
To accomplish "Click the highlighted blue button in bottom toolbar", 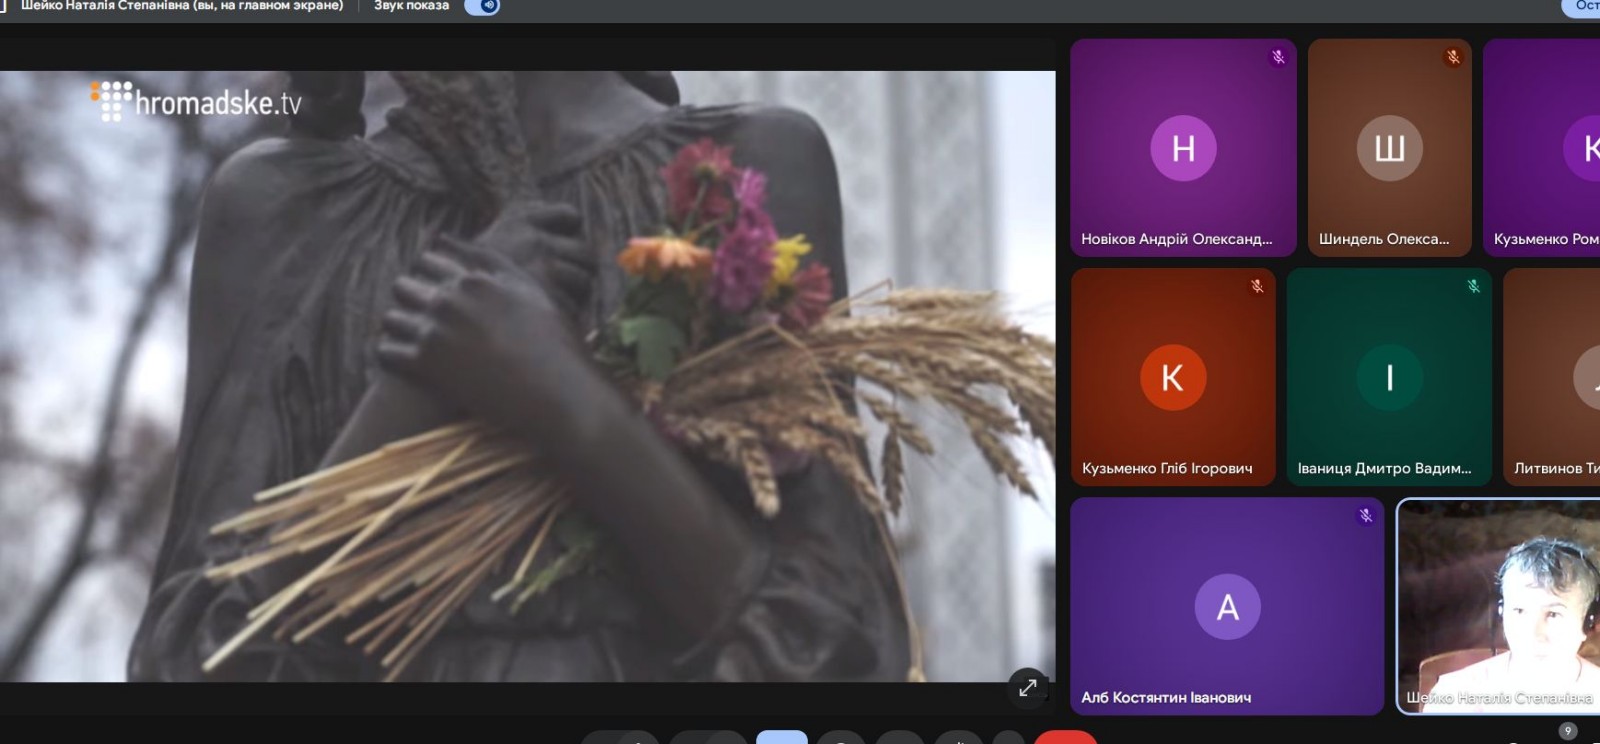I will [782, 737].
